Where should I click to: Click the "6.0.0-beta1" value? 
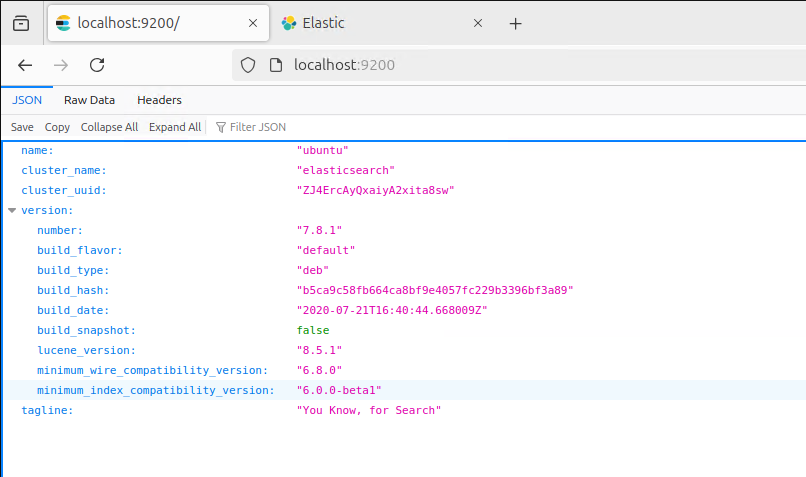coord(339,391)
